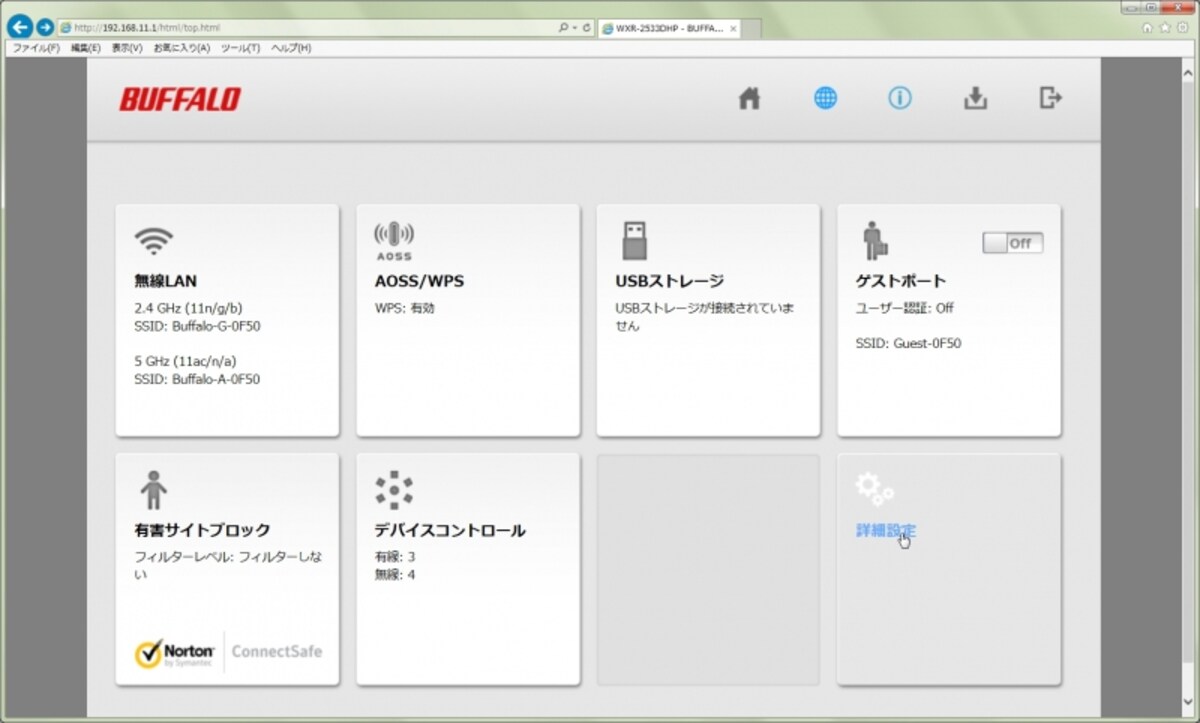This screenshot has width=1200, height=723.
Task: Refresh the page using reload icon
Action: [586, 28]
